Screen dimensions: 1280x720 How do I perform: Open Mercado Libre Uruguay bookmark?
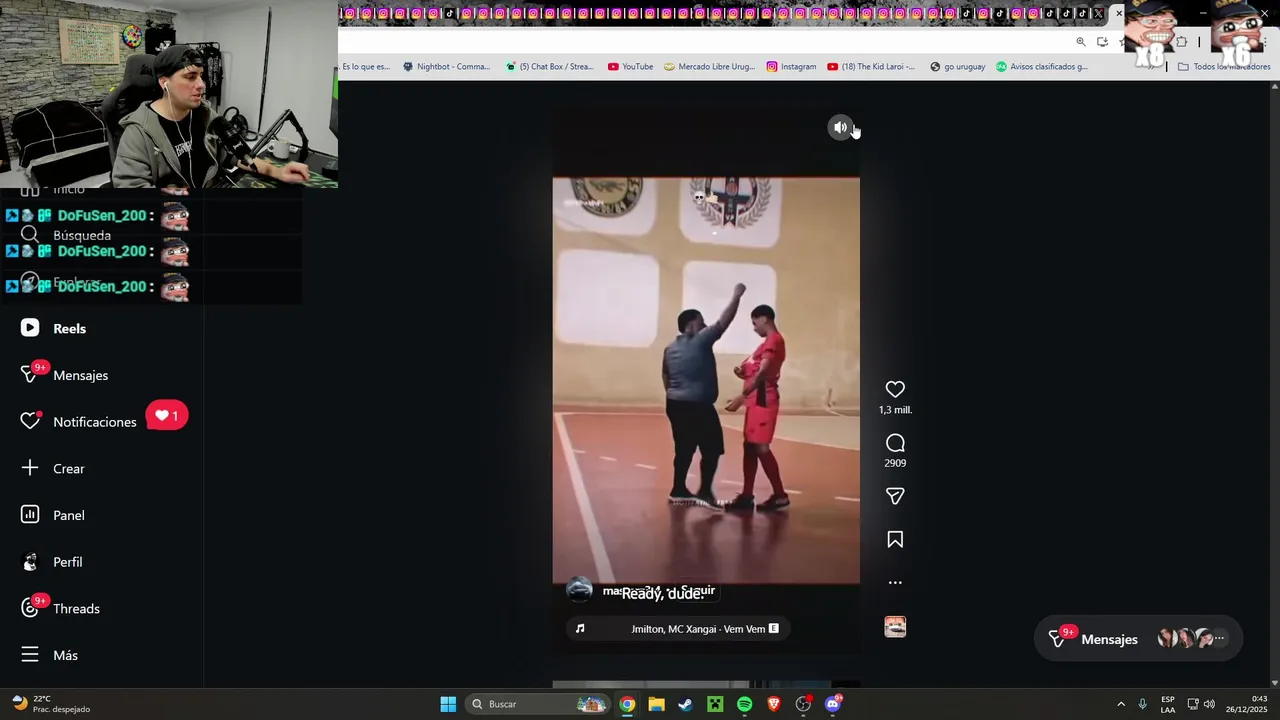point(709,67)
